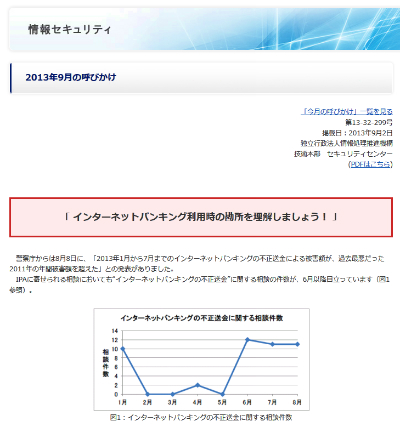Click the red-boxed インターネットバンキング headline
400x427 pixels.
(201, 217)
